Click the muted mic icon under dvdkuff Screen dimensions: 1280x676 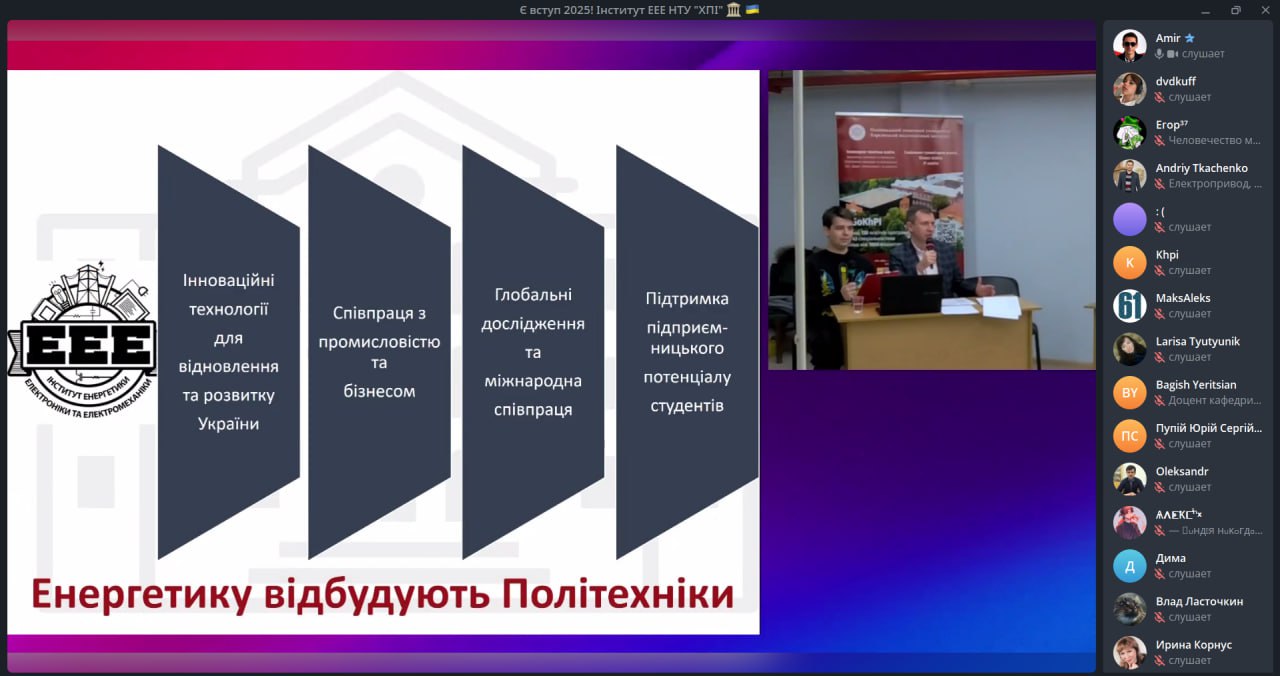tap(1160, 98)
